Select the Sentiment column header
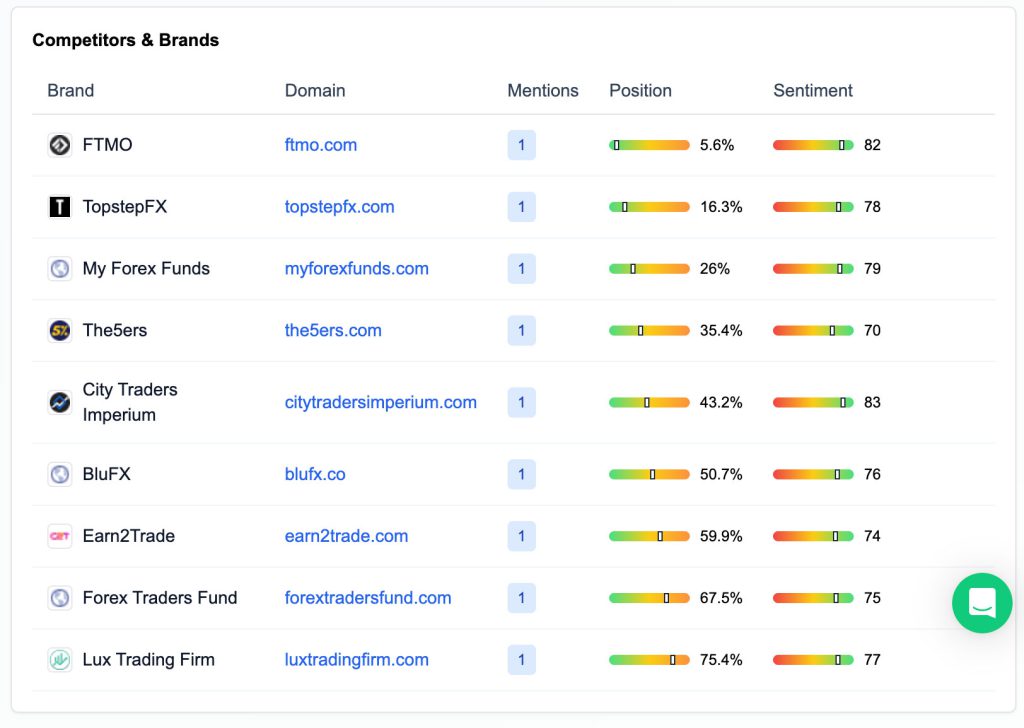 (812, 90)
